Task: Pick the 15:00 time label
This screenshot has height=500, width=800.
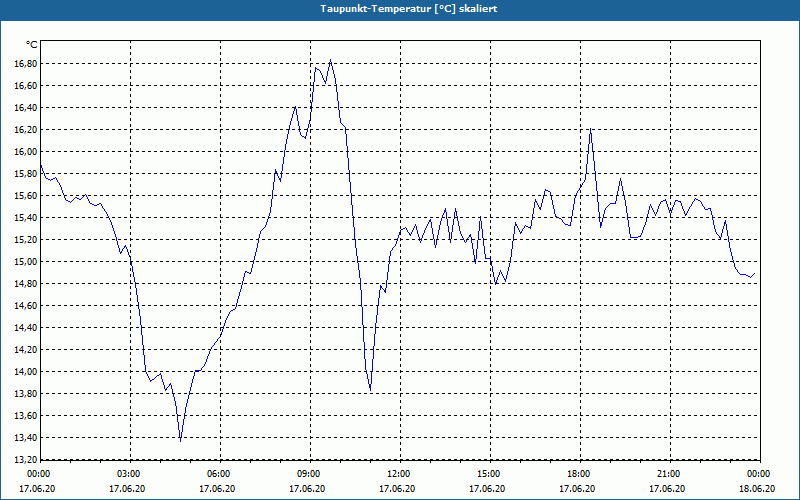Action: [x=490, y=474]
